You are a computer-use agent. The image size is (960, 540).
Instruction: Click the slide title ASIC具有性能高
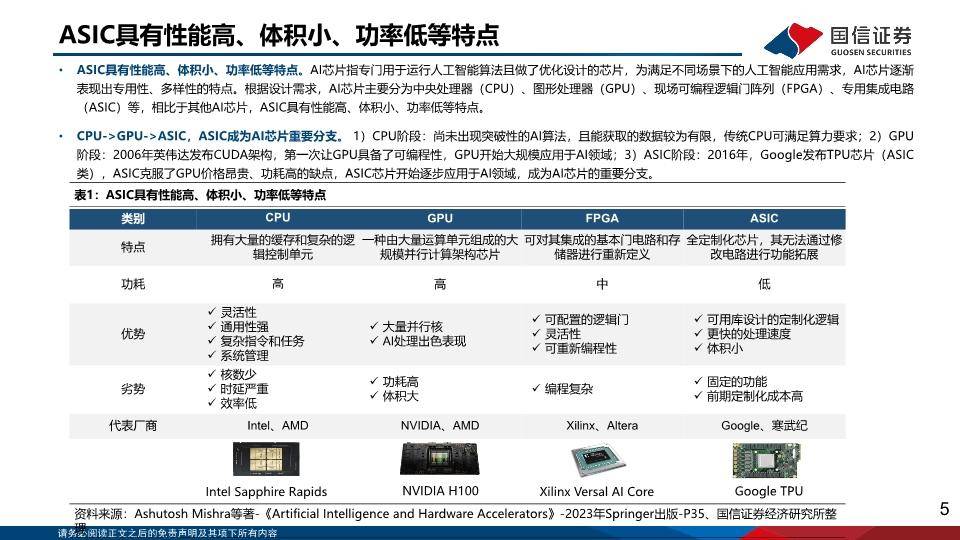click(279, 36)
